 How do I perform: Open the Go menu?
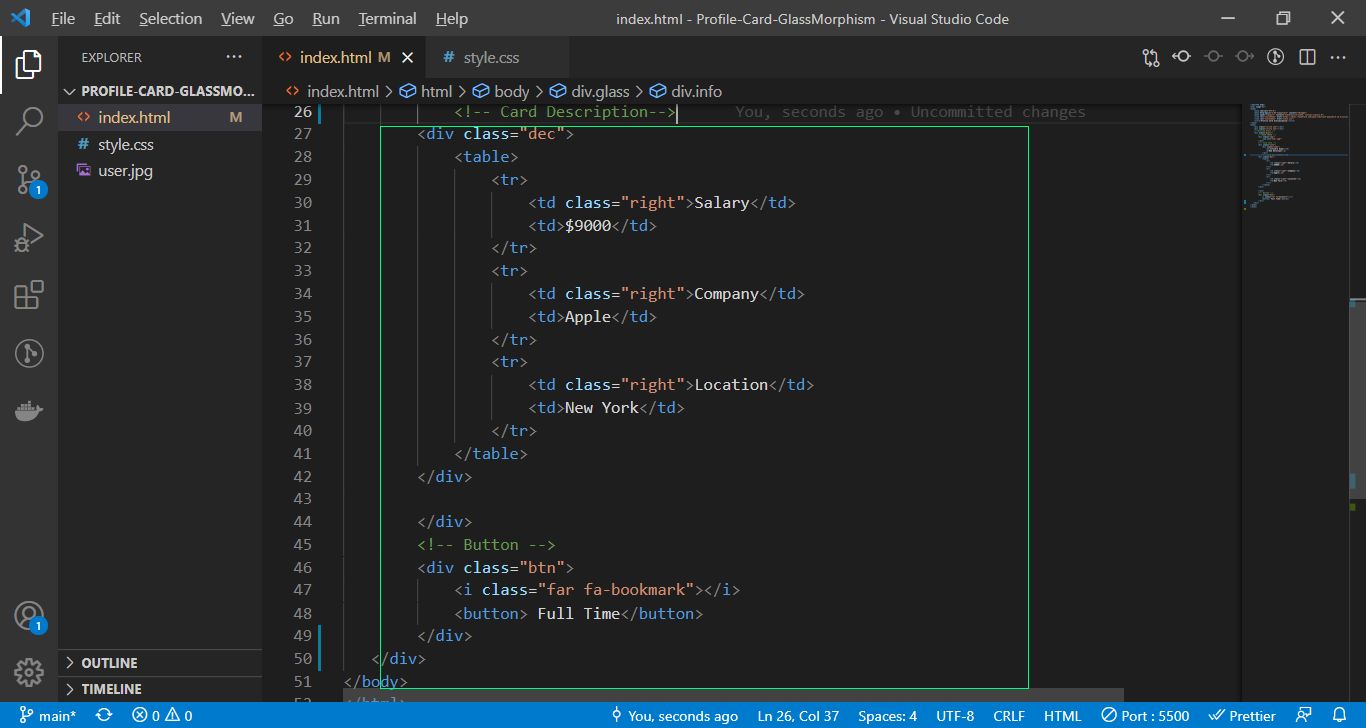tap(283, 18)
